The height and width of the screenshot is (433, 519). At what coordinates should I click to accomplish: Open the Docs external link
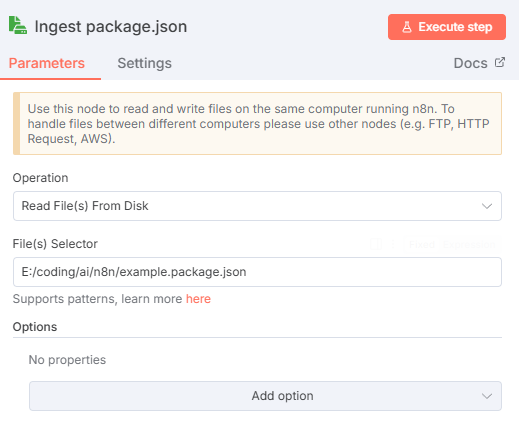point(479,63)
